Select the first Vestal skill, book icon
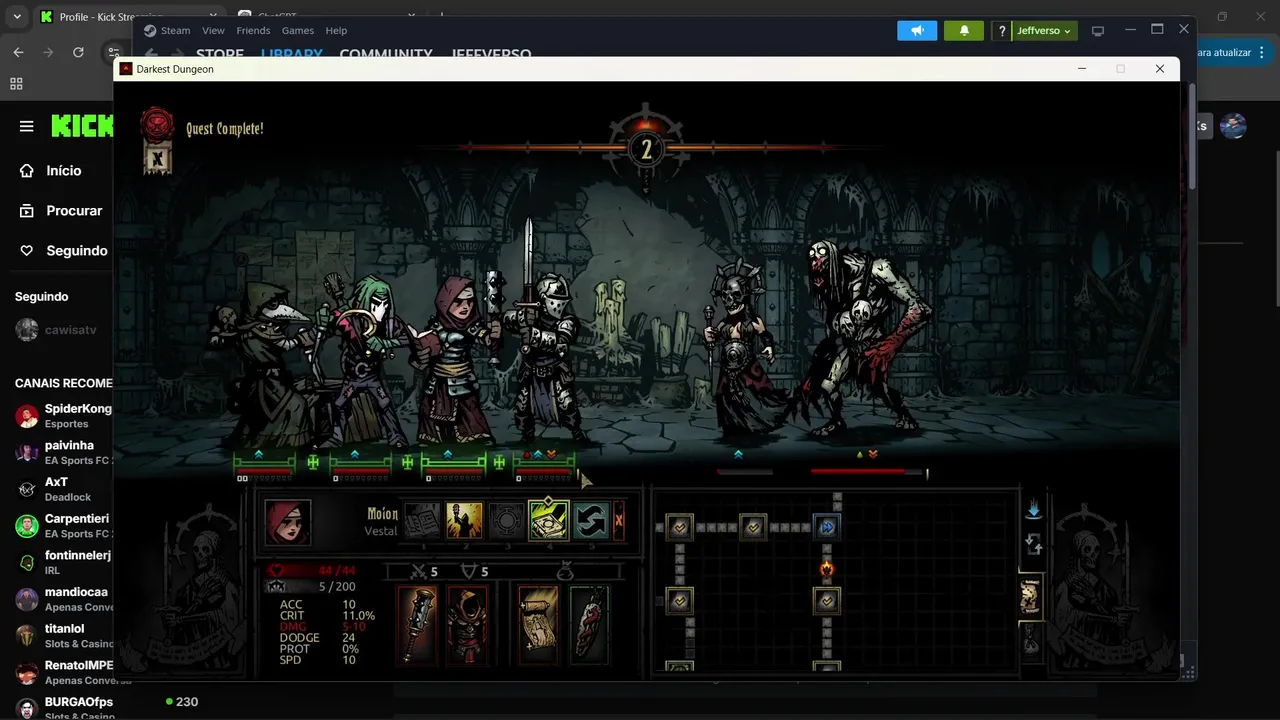The height and width of the screenshot is (720, 1280). tap(422, 521)
